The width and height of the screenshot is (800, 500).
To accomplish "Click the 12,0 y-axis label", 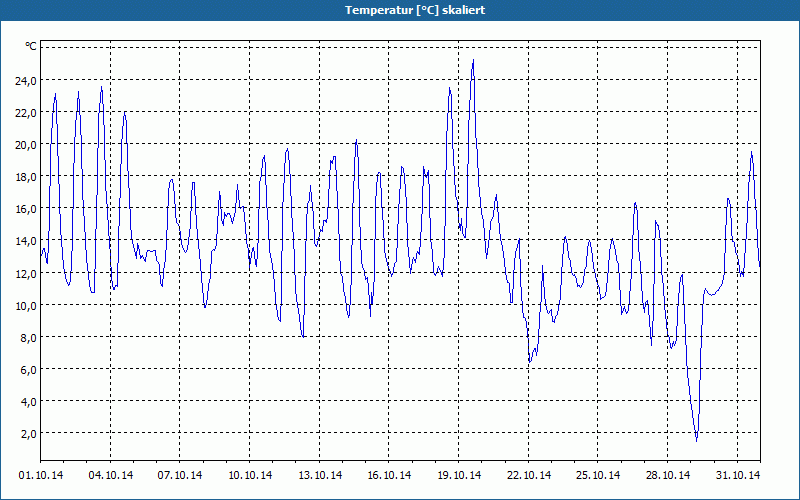I will pos(27,273).
